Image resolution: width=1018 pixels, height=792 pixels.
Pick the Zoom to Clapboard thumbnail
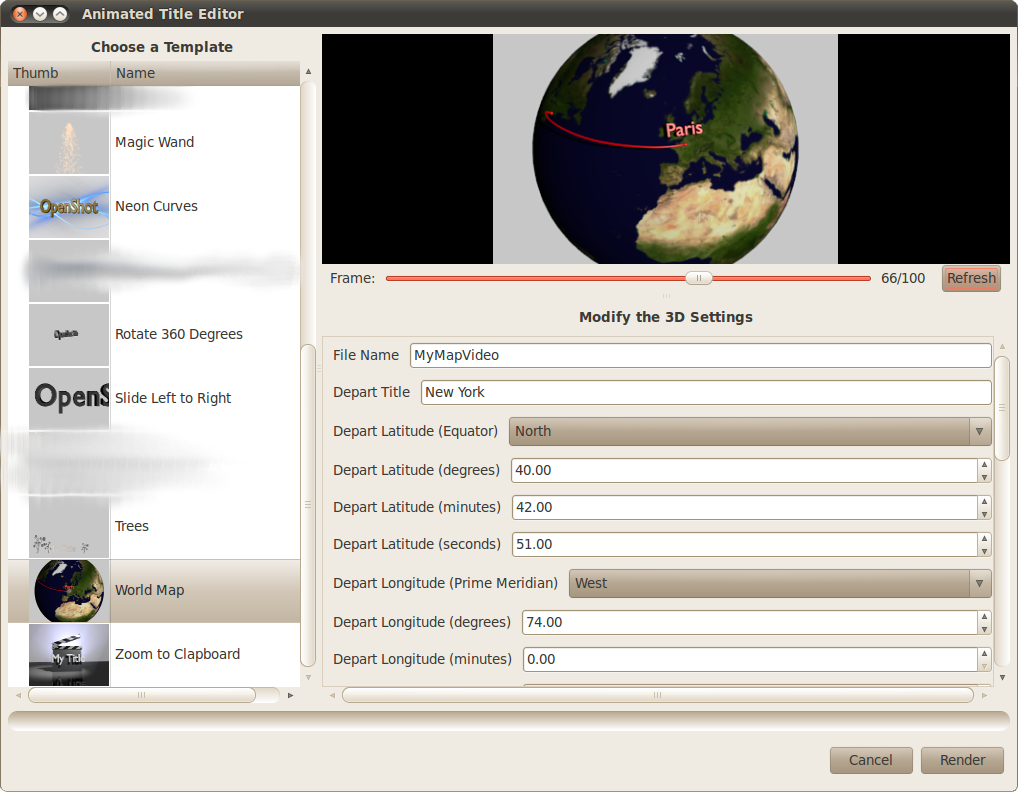69,655
